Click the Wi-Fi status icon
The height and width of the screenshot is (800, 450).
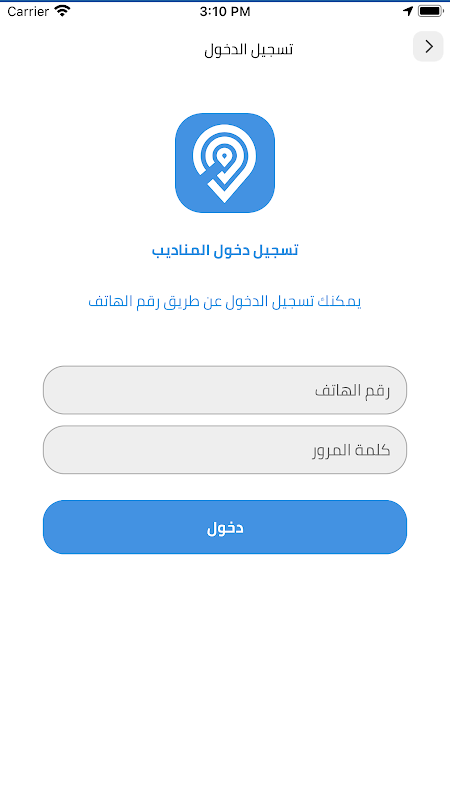coord(62,11)
